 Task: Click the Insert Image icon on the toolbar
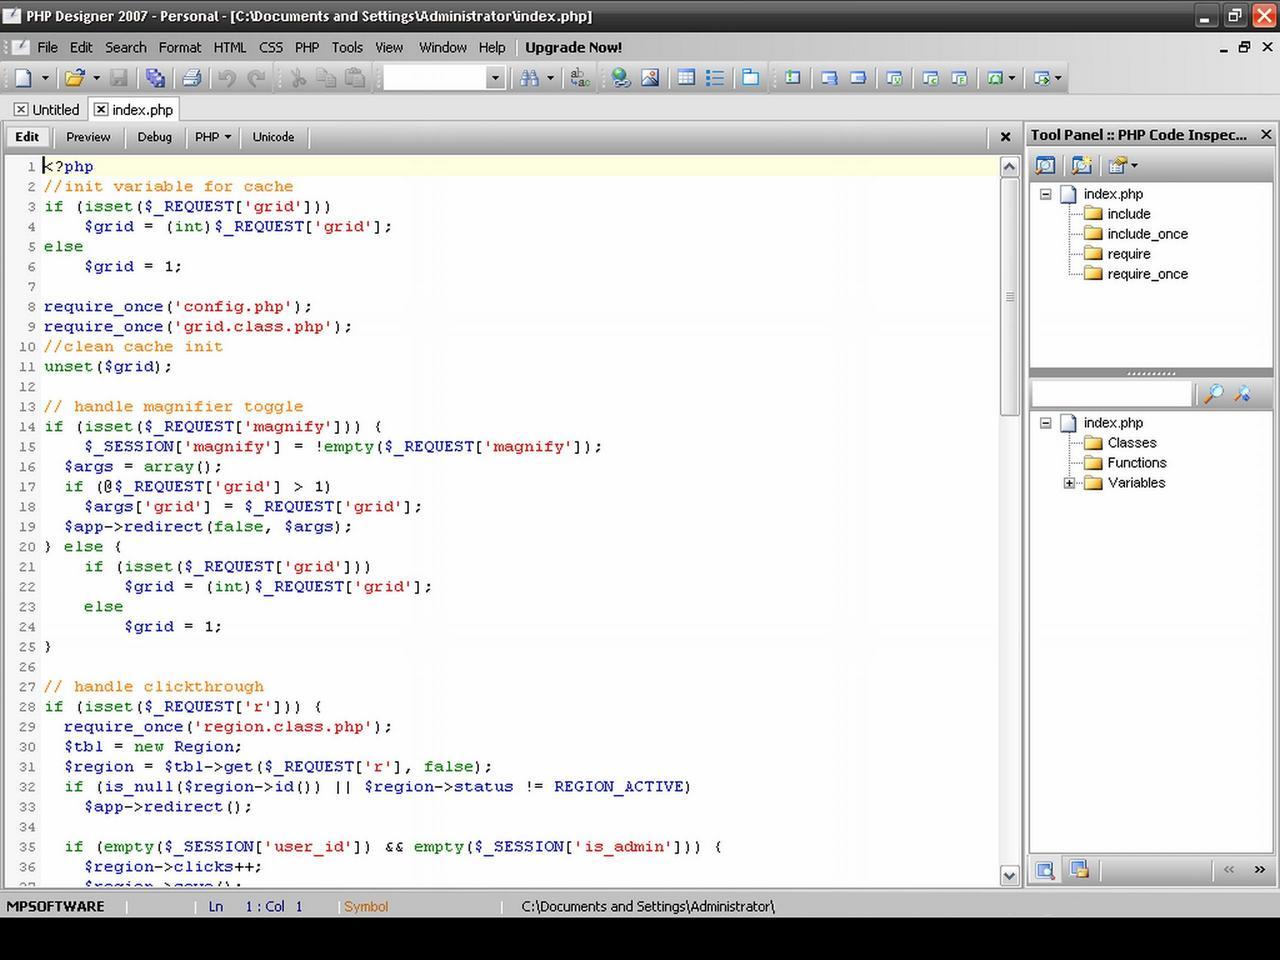point(651,77)
